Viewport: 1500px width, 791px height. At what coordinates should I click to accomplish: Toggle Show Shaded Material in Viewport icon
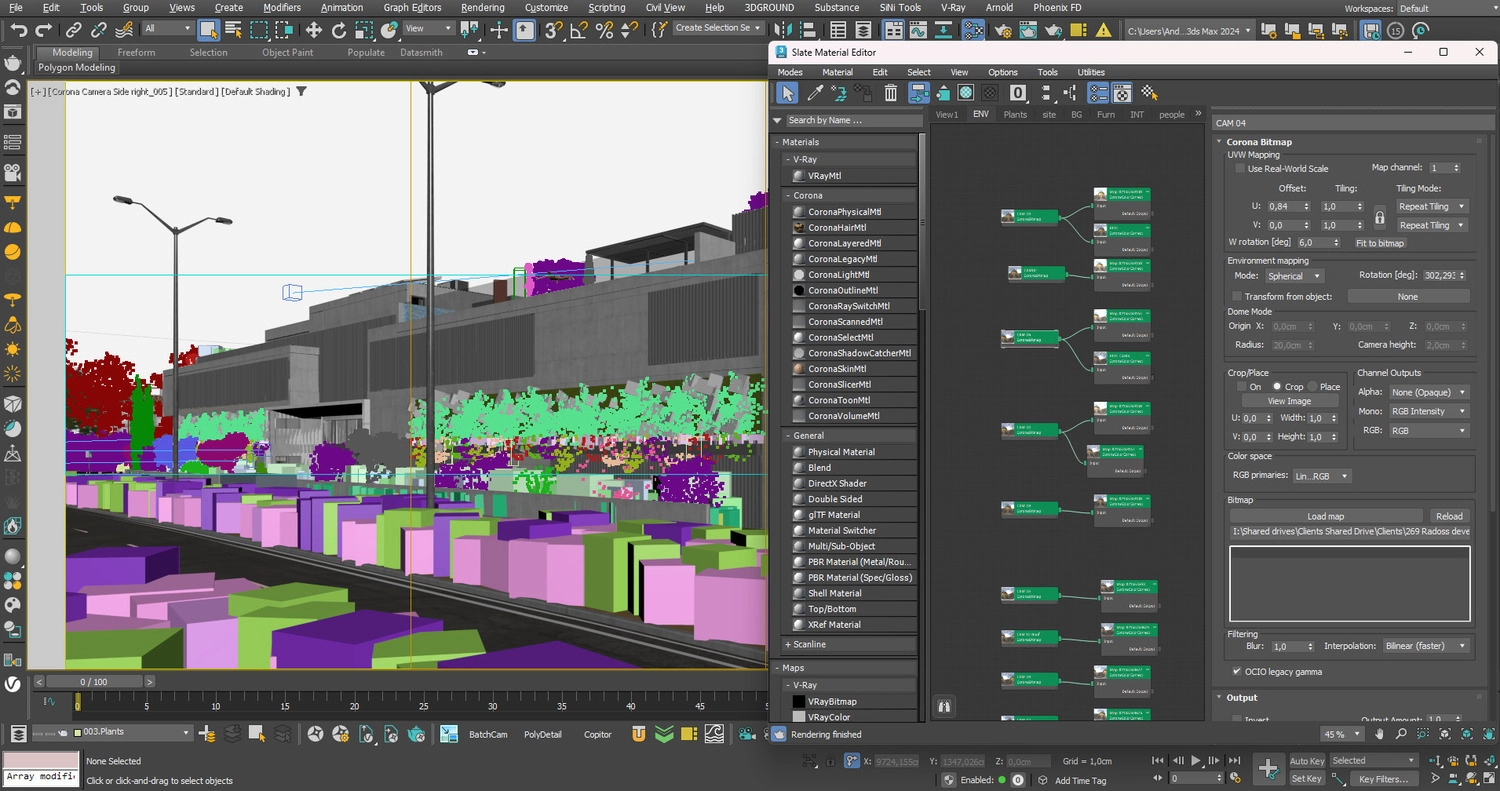966,92
